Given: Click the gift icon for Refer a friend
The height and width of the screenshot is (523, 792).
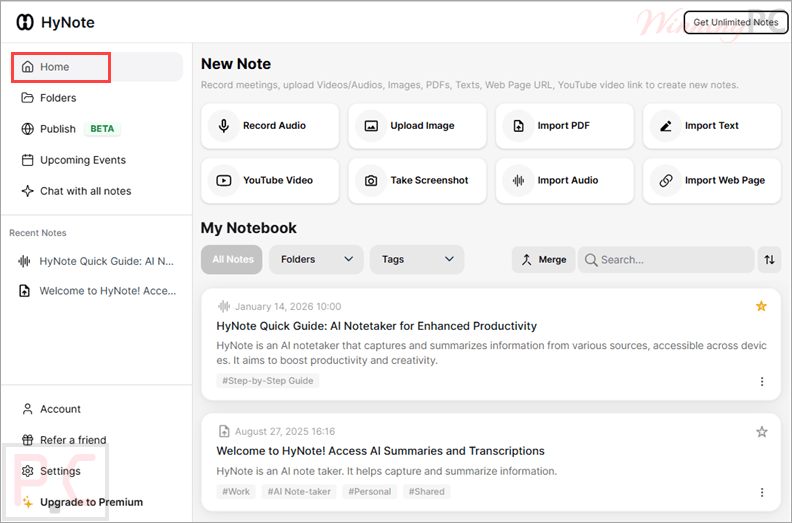Looking at the screenshot, I should coord(27,440).
